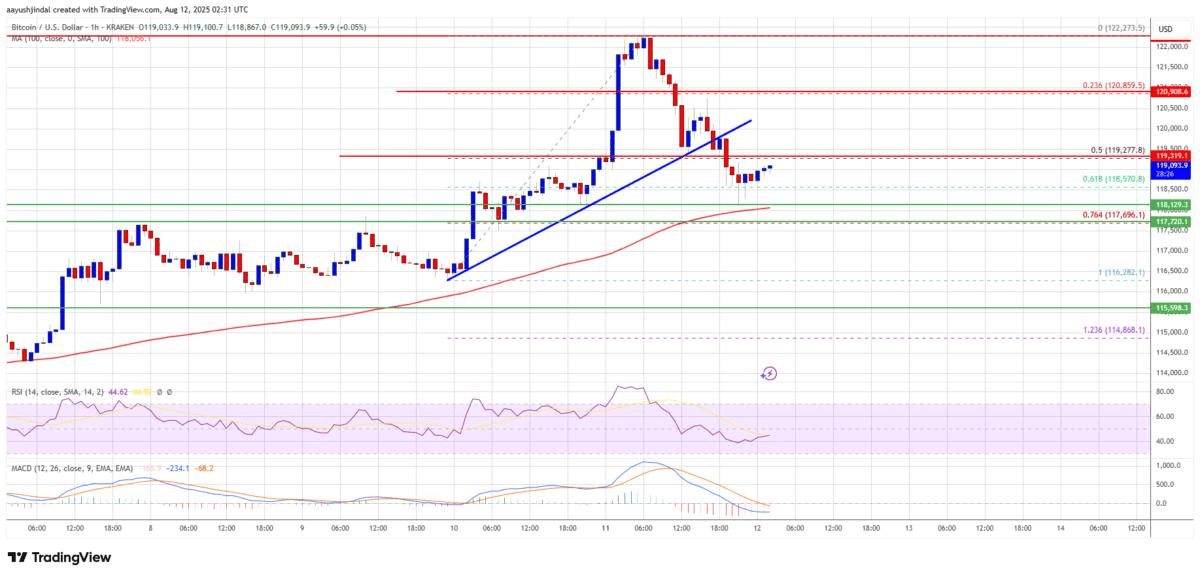Open the RSI (14, close, SMA) indicator legend
This screenshot has height=577, width=1200.
[54, 393]
